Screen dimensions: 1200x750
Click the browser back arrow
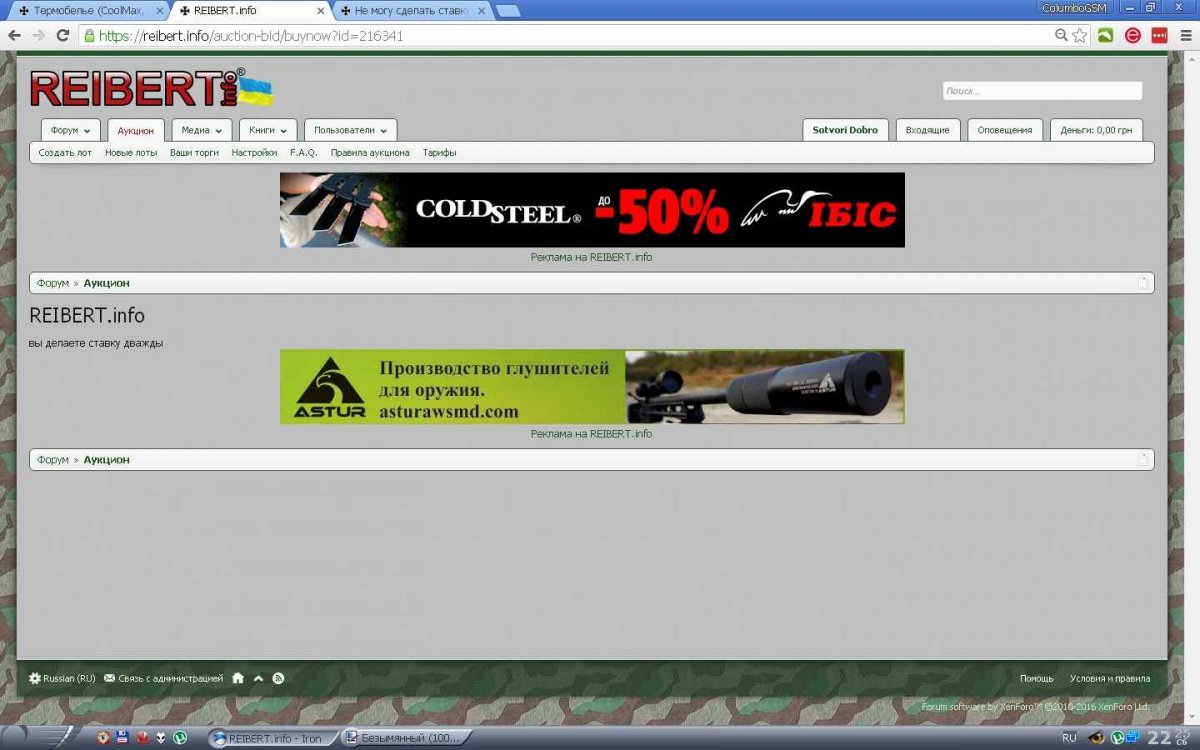pyautogui.click(x=14, y=35)
